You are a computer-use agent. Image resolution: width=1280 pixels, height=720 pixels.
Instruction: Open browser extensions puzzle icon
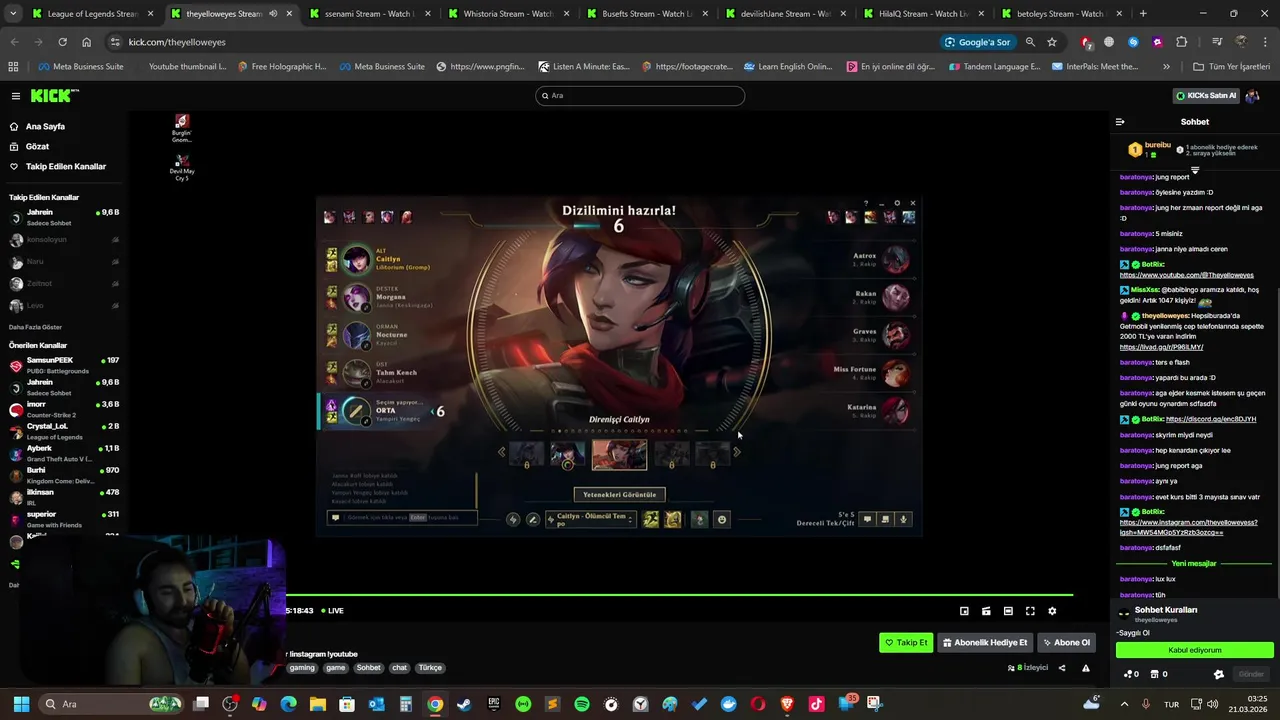click(x=1182, y=42)
